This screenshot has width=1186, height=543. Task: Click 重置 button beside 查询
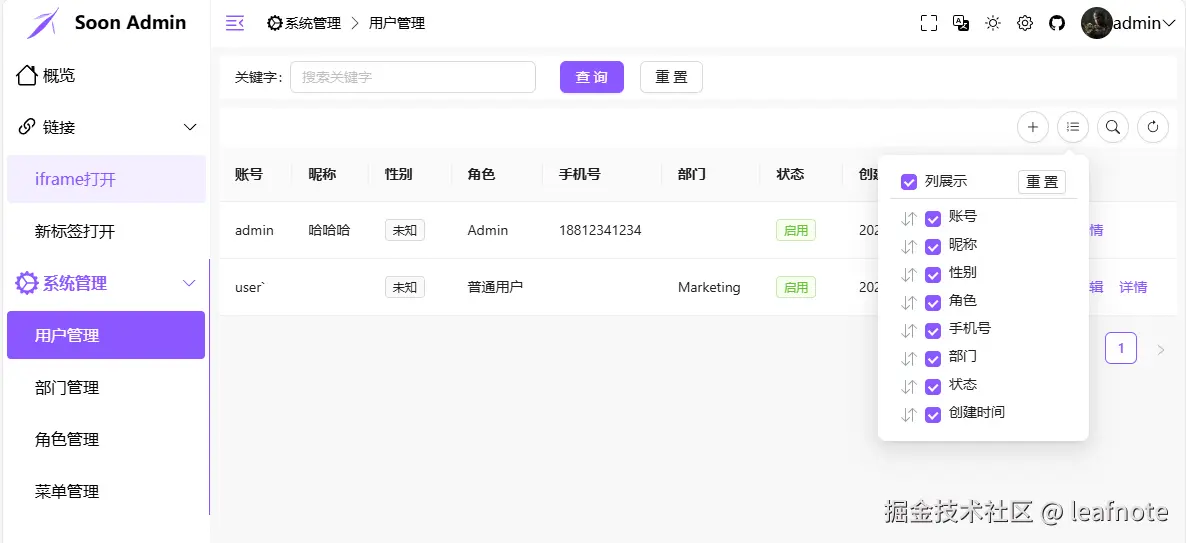[x=672, y=77]
